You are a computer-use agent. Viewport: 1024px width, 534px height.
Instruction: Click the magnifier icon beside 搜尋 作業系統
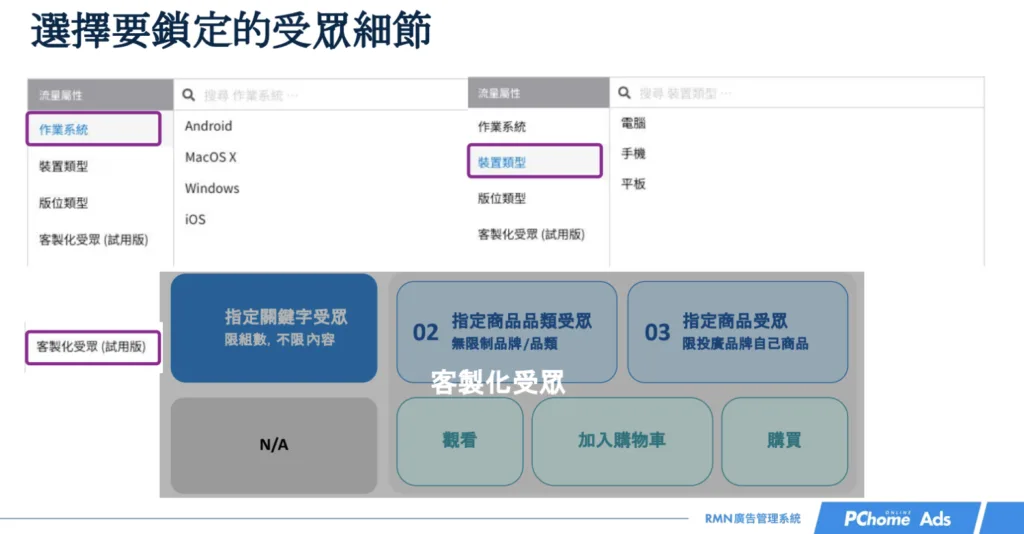(189, 96)
